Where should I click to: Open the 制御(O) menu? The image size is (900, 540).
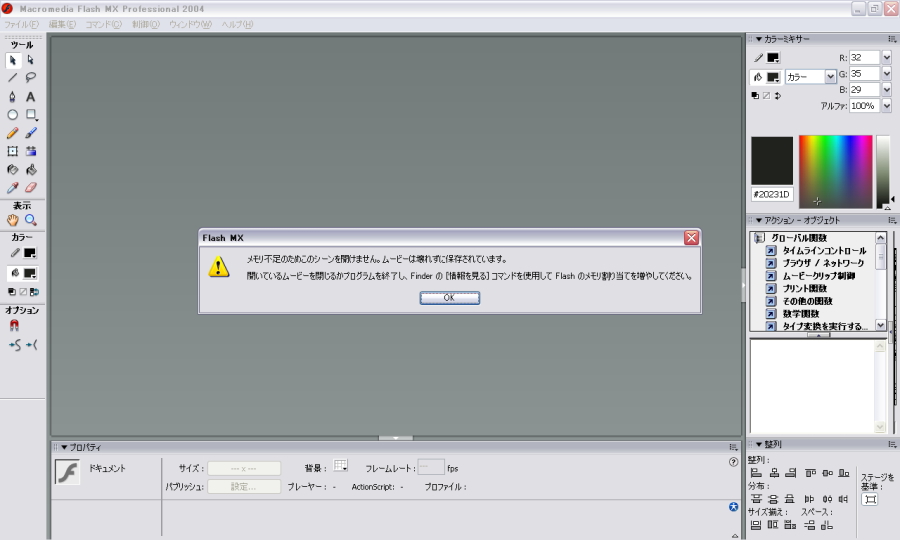[x=146, y=24]
